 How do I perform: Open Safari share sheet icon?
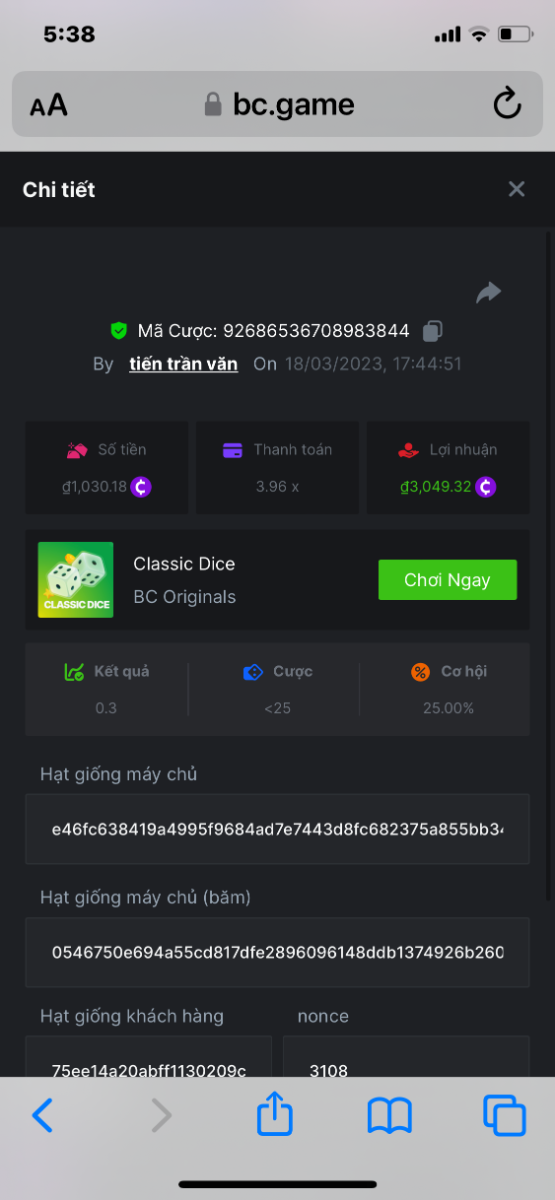(x=275, y=1113)
